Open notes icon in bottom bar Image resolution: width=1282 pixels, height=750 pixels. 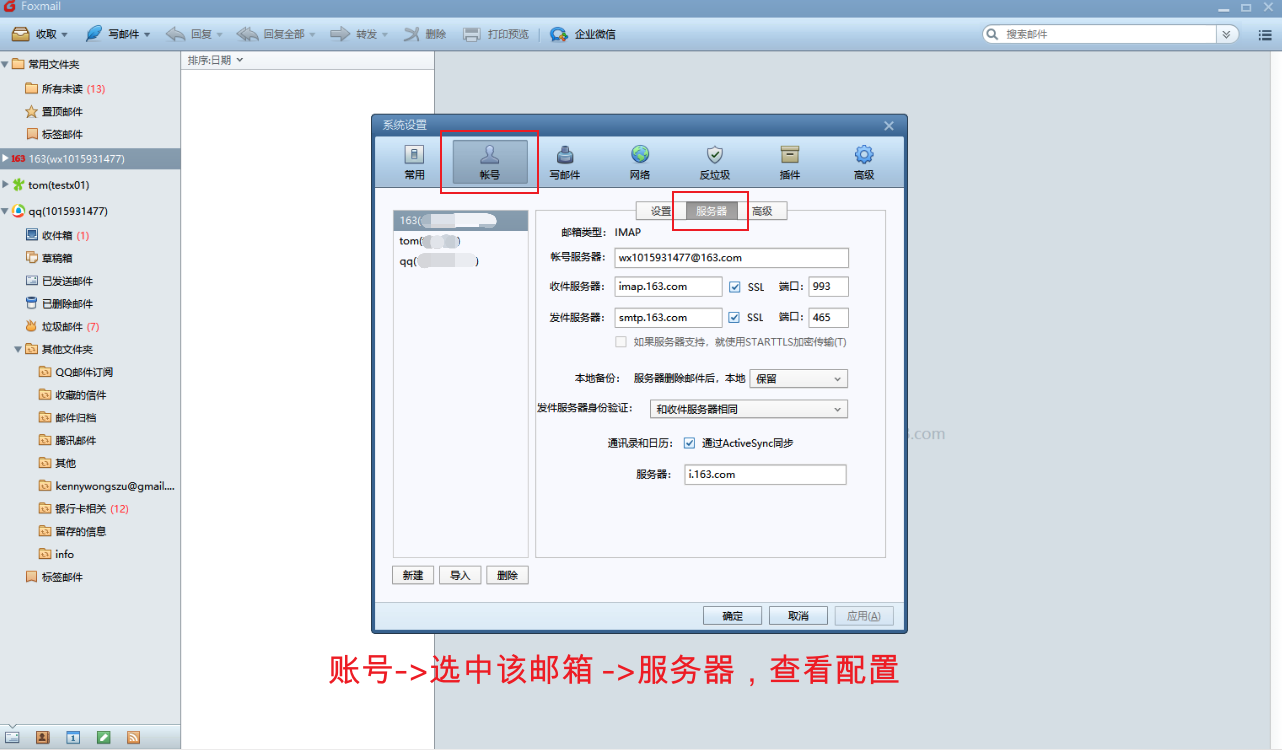[103, 737]
